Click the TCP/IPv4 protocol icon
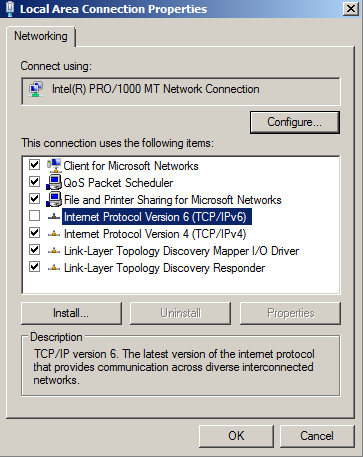Viewport: 363px width, 457px height. coord(54,234)
